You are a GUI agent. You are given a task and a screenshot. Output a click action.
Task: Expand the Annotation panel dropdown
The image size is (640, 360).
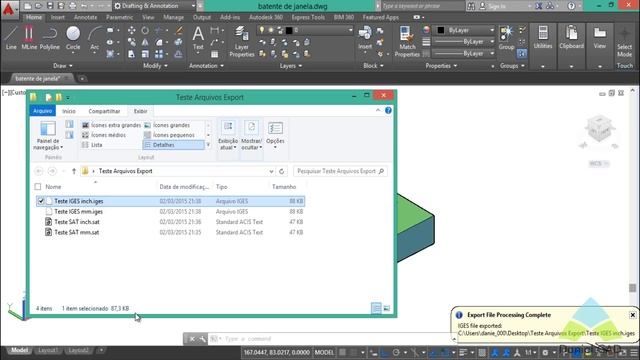(207, 66)
